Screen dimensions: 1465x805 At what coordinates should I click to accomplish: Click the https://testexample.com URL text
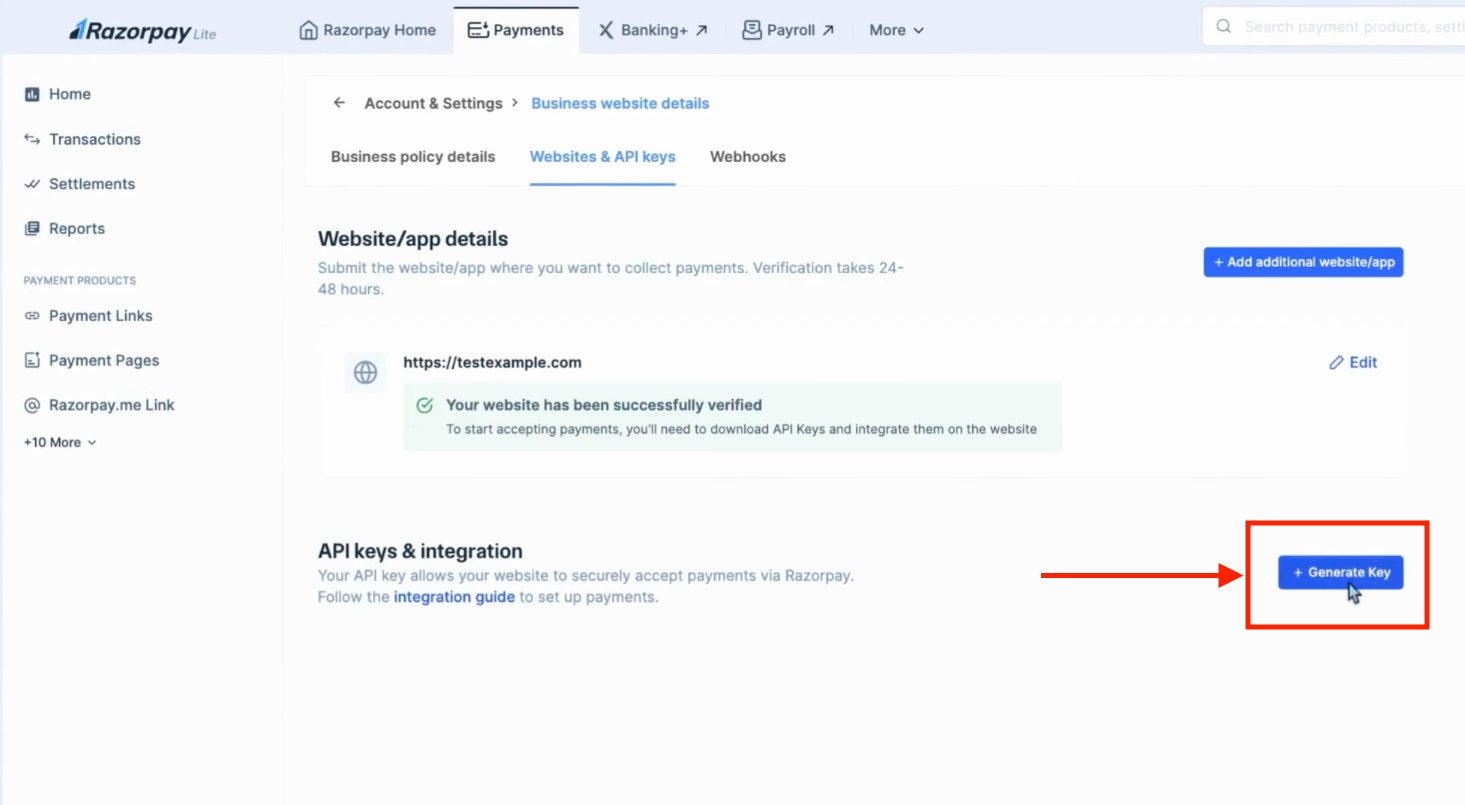point(492,363)
